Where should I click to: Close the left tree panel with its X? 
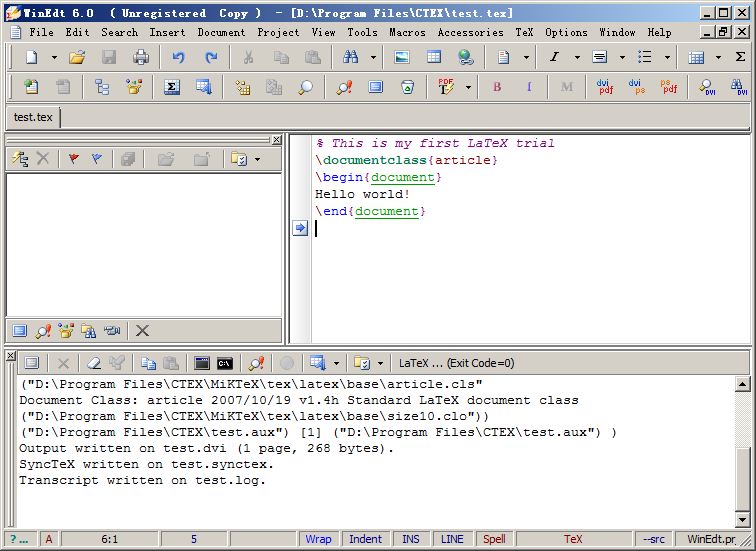point(276,140)
